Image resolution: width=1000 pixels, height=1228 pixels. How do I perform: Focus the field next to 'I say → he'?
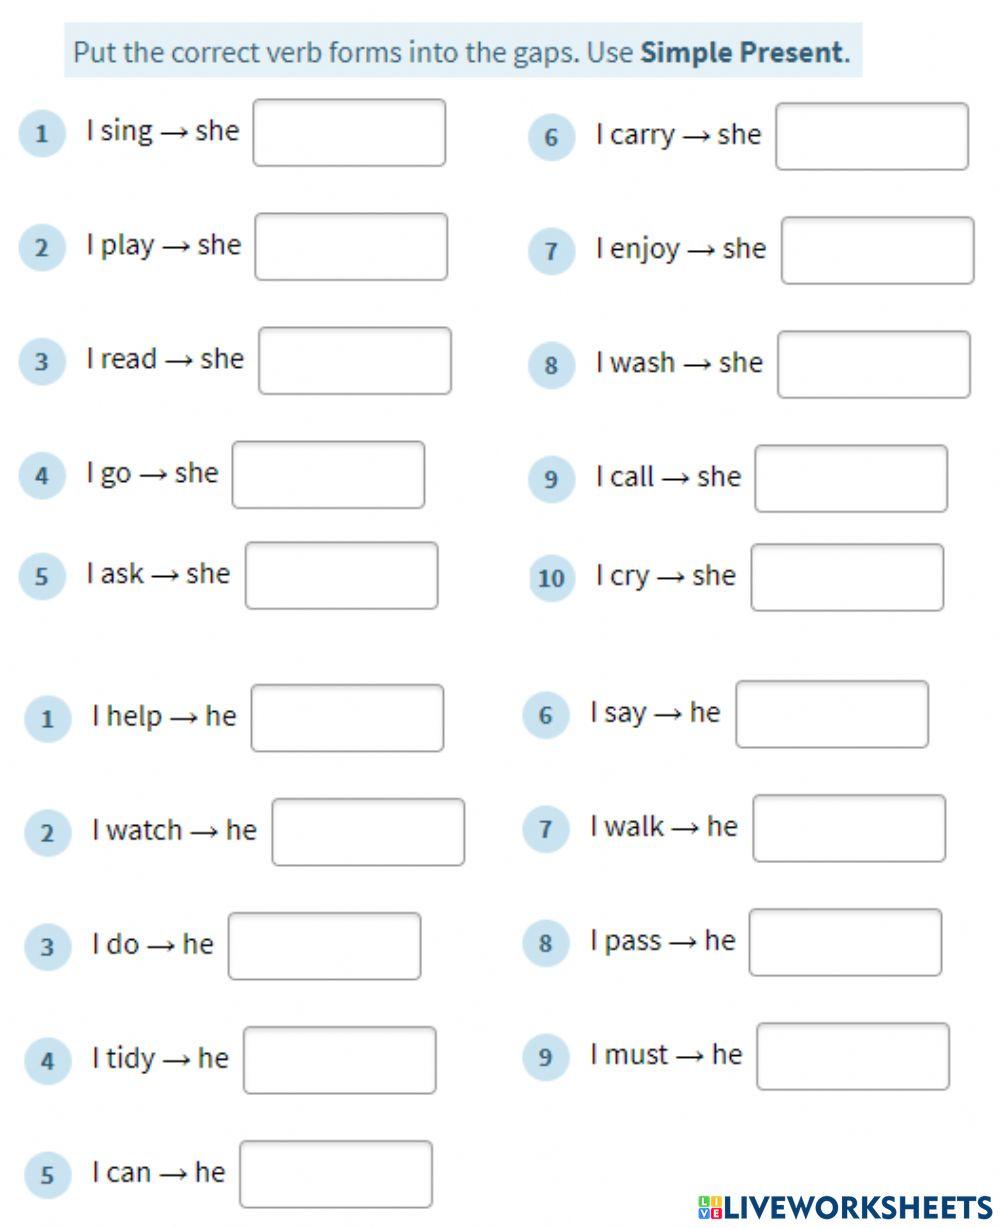tap(832, 714)
